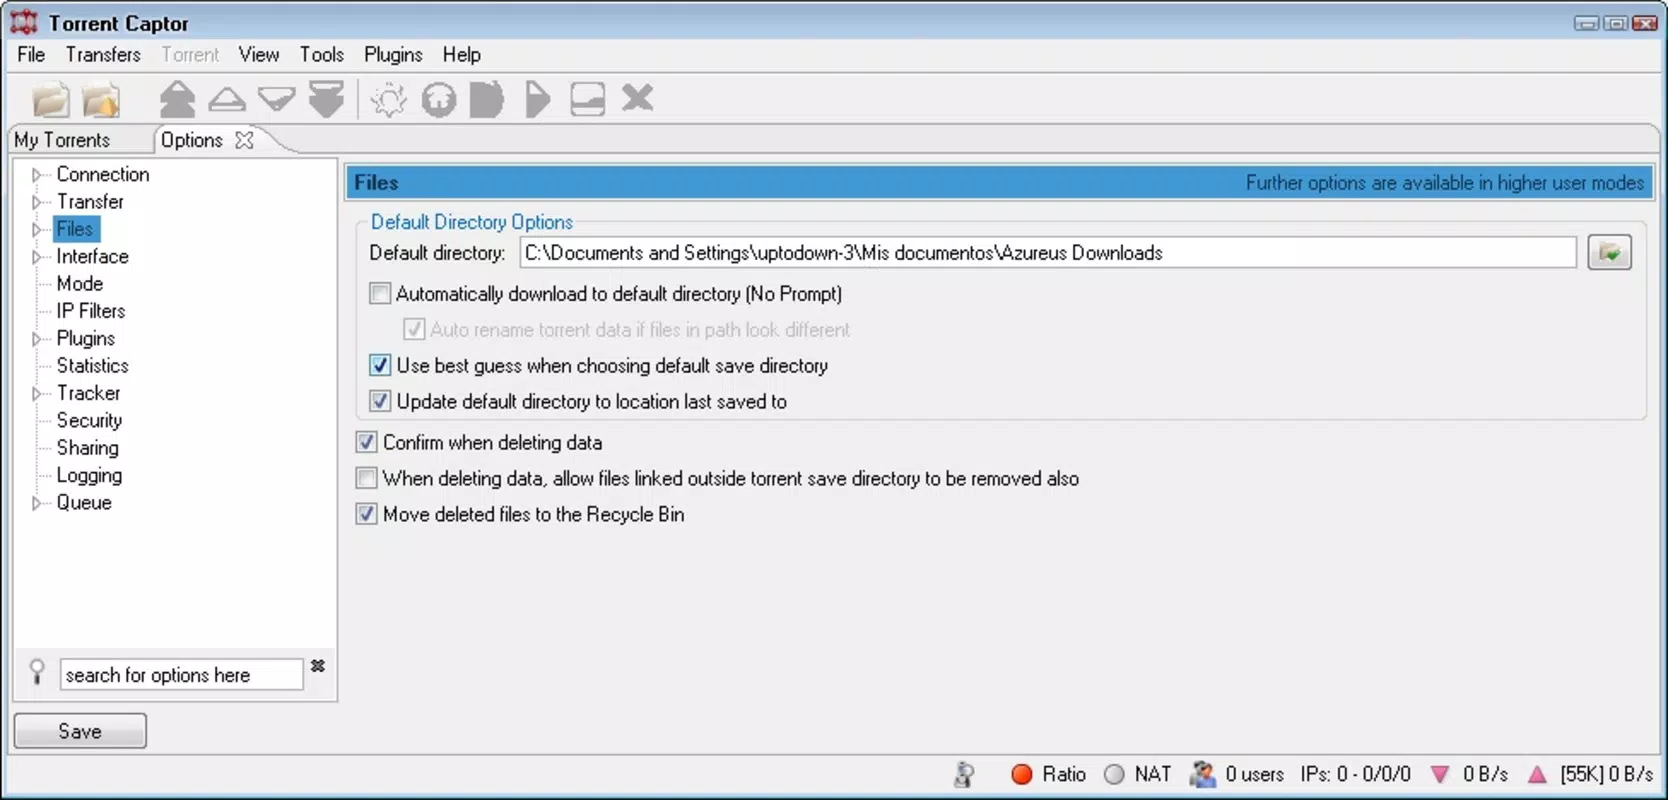
Task: Open the Plugins menu in menu bar
Action: (393, 55)
